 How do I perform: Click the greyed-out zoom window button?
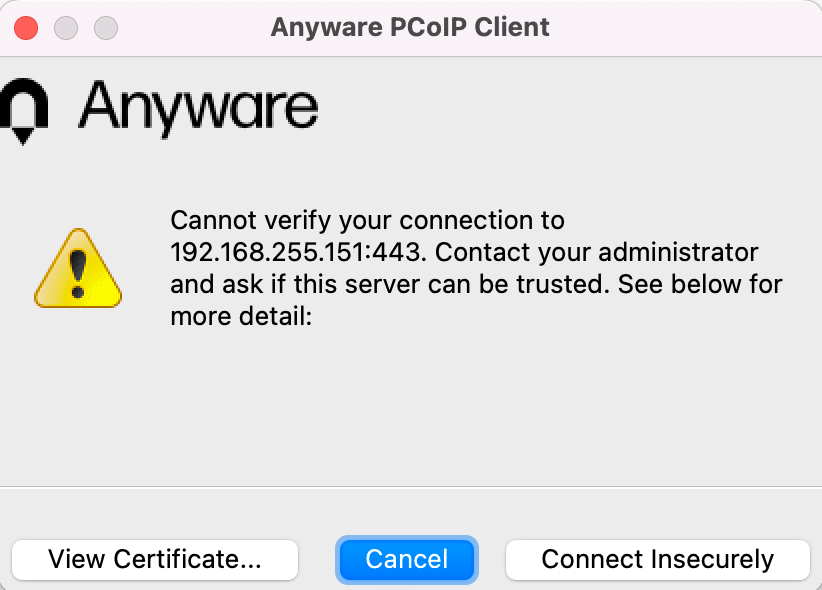106,28
